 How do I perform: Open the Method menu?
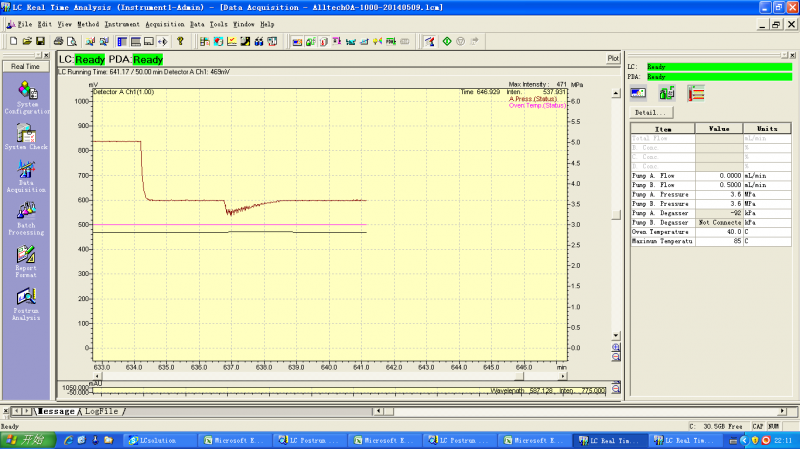coord(87,23)
